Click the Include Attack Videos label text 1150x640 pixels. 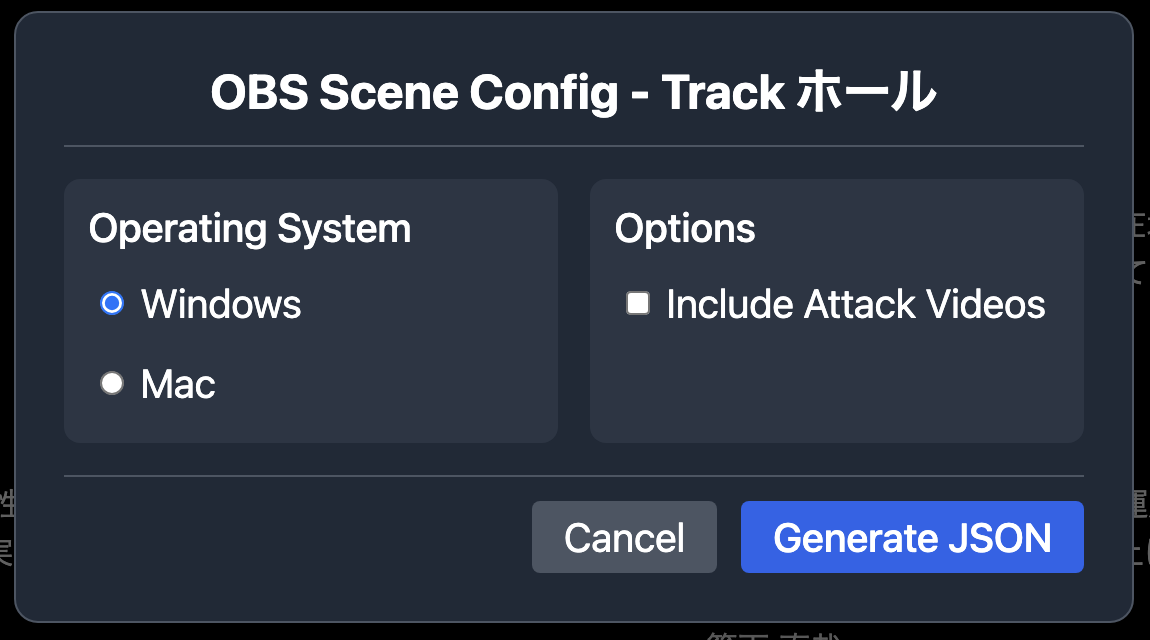tap(855, 304)
